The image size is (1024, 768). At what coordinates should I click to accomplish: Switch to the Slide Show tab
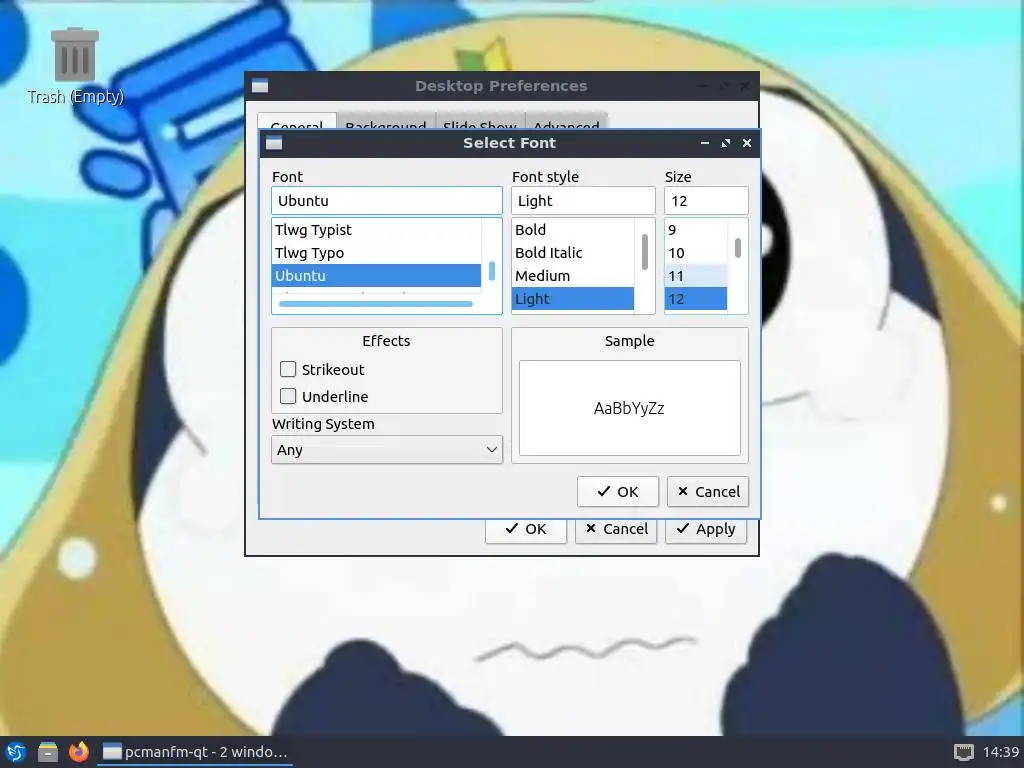[479, 122]
